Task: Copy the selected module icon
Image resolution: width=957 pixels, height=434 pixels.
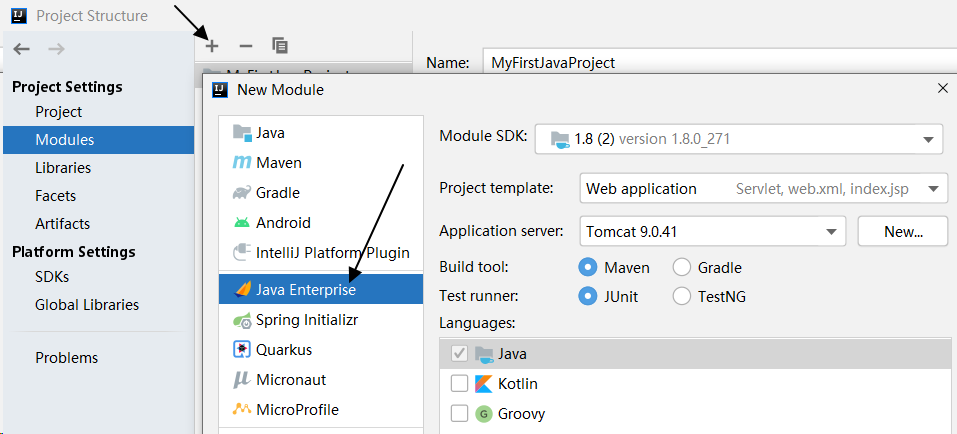Action: (x=280, y=46)
